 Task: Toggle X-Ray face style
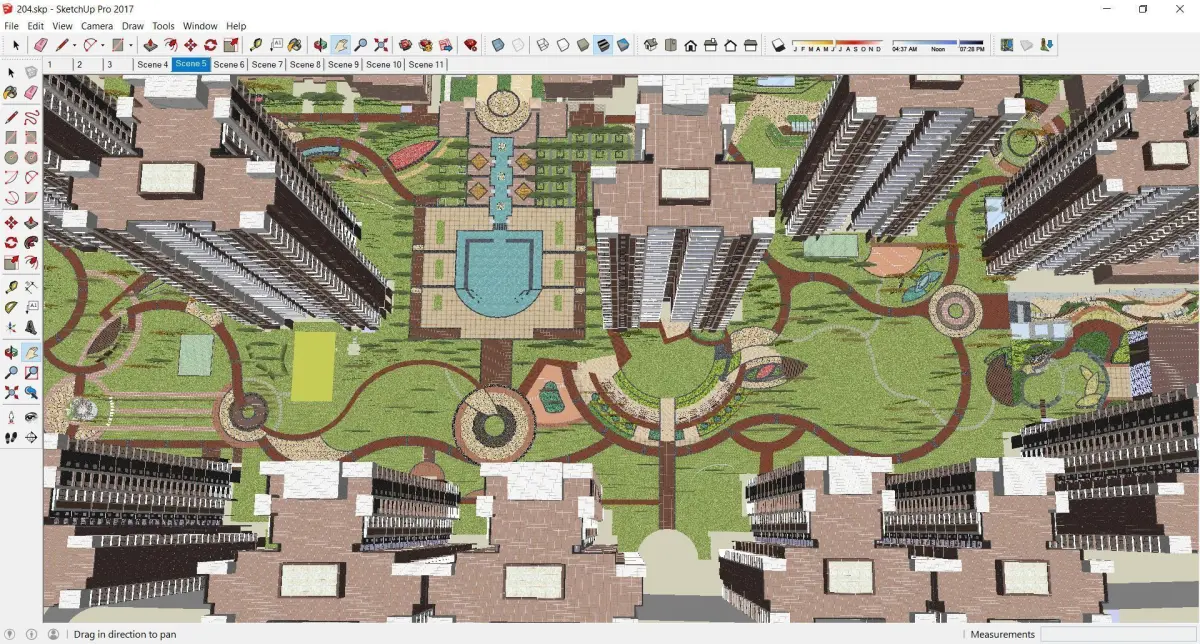click(497, 45)
